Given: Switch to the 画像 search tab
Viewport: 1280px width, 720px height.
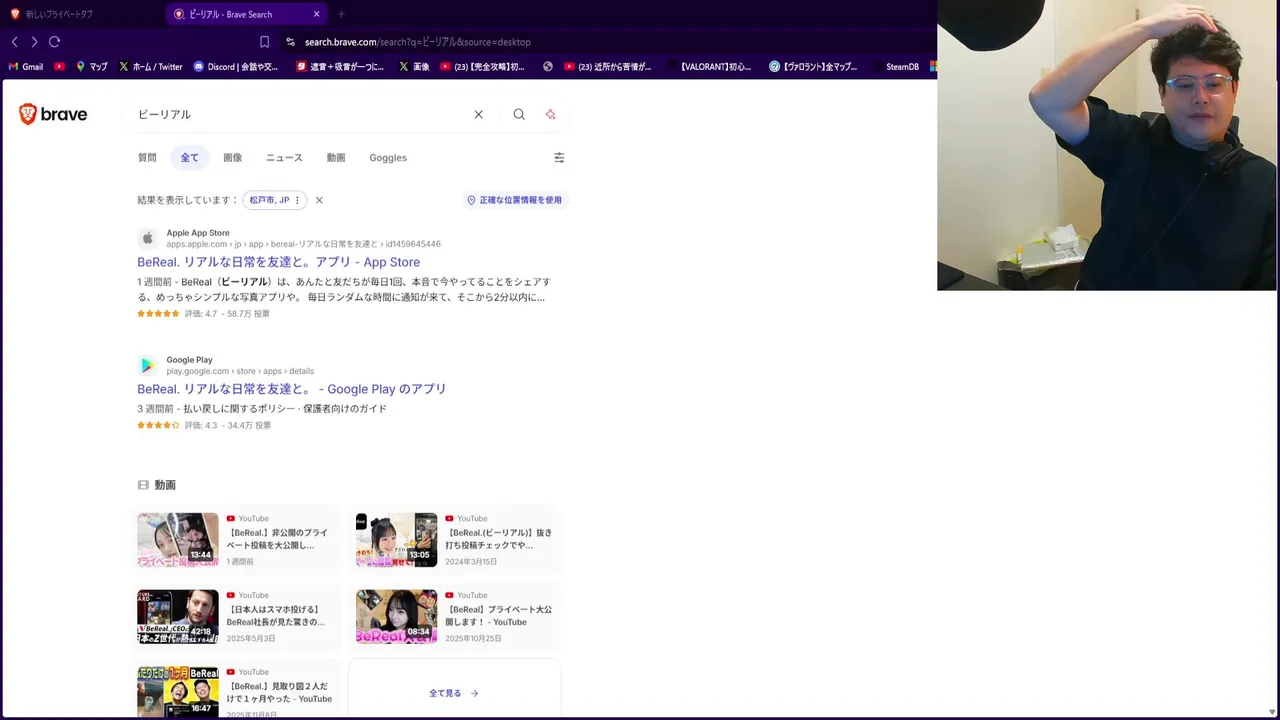Looking at the screenshot, I should [x=232, y=157].
